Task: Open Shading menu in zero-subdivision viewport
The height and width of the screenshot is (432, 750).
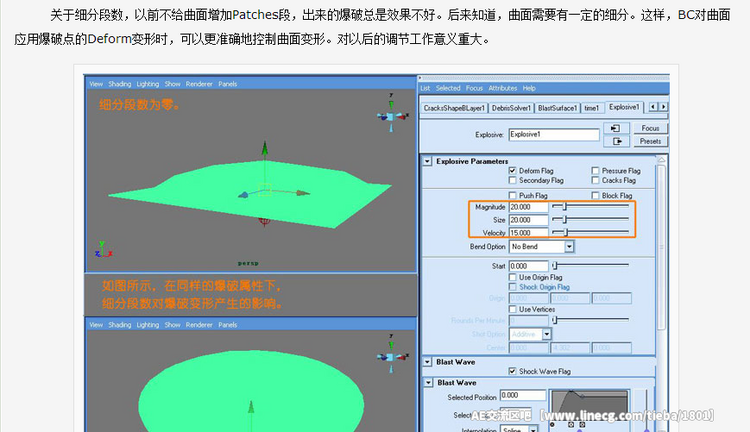Action: [x=120, y=84]
